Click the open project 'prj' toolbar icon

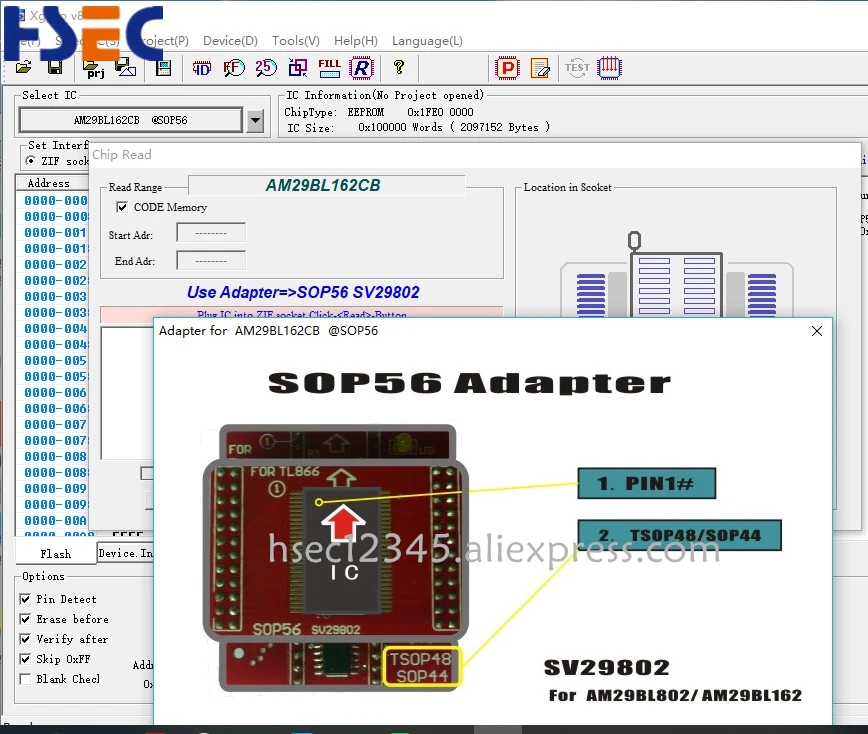coord(94,69)
